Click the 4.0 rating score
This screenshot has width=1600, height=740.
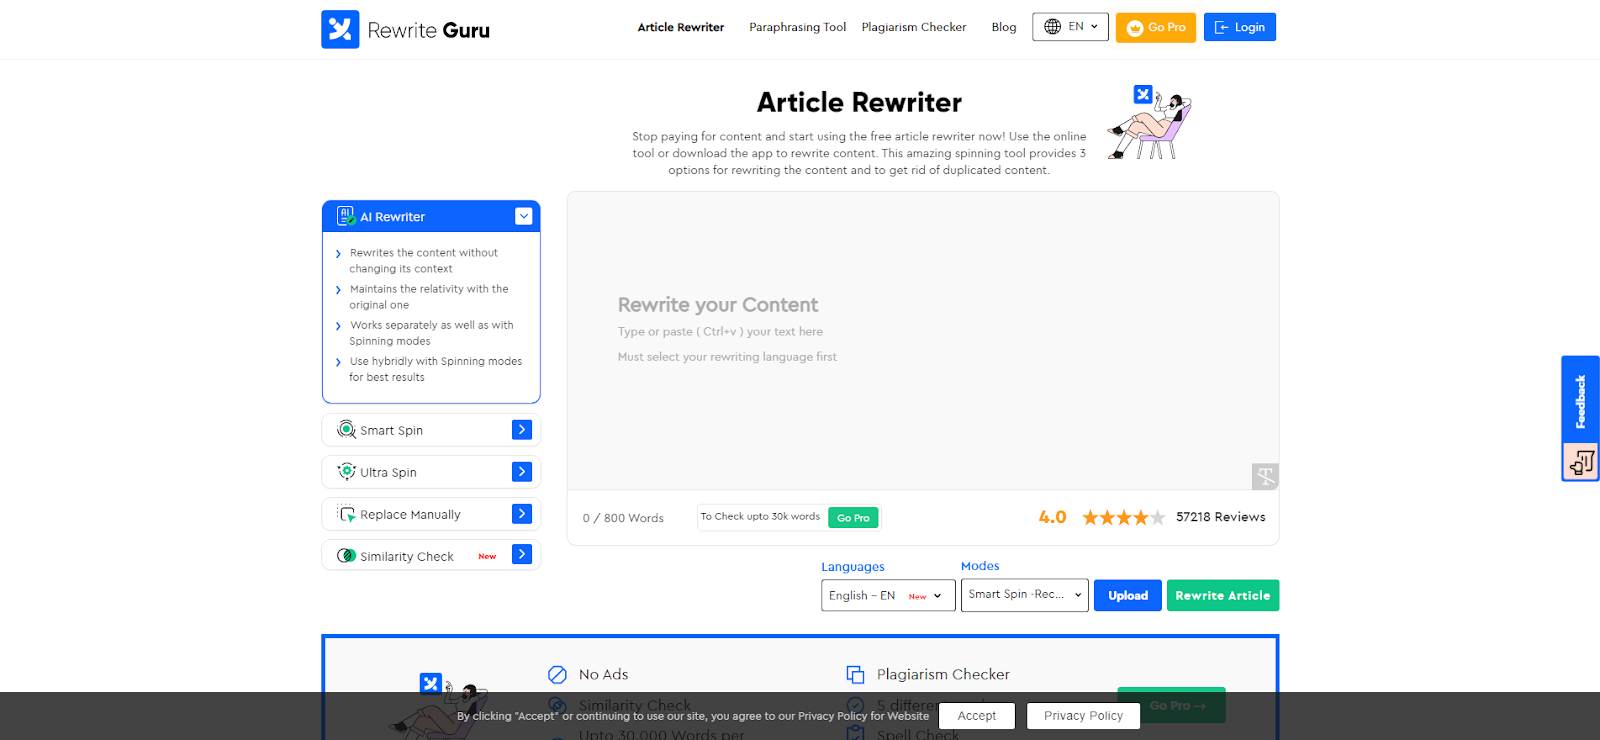pos(1052,517)
